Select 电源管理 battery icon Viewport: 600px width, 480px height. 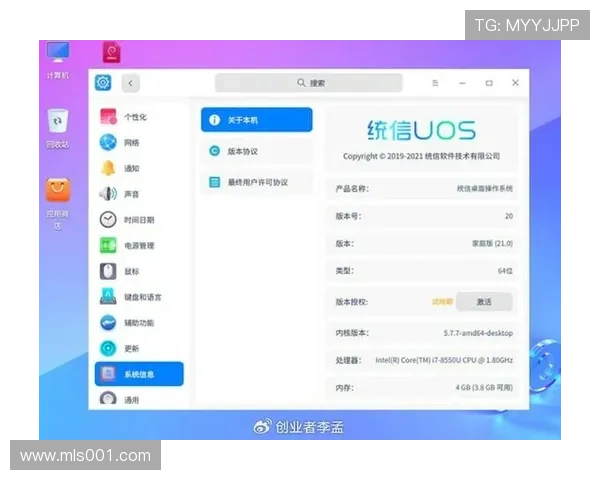(108, 245)
